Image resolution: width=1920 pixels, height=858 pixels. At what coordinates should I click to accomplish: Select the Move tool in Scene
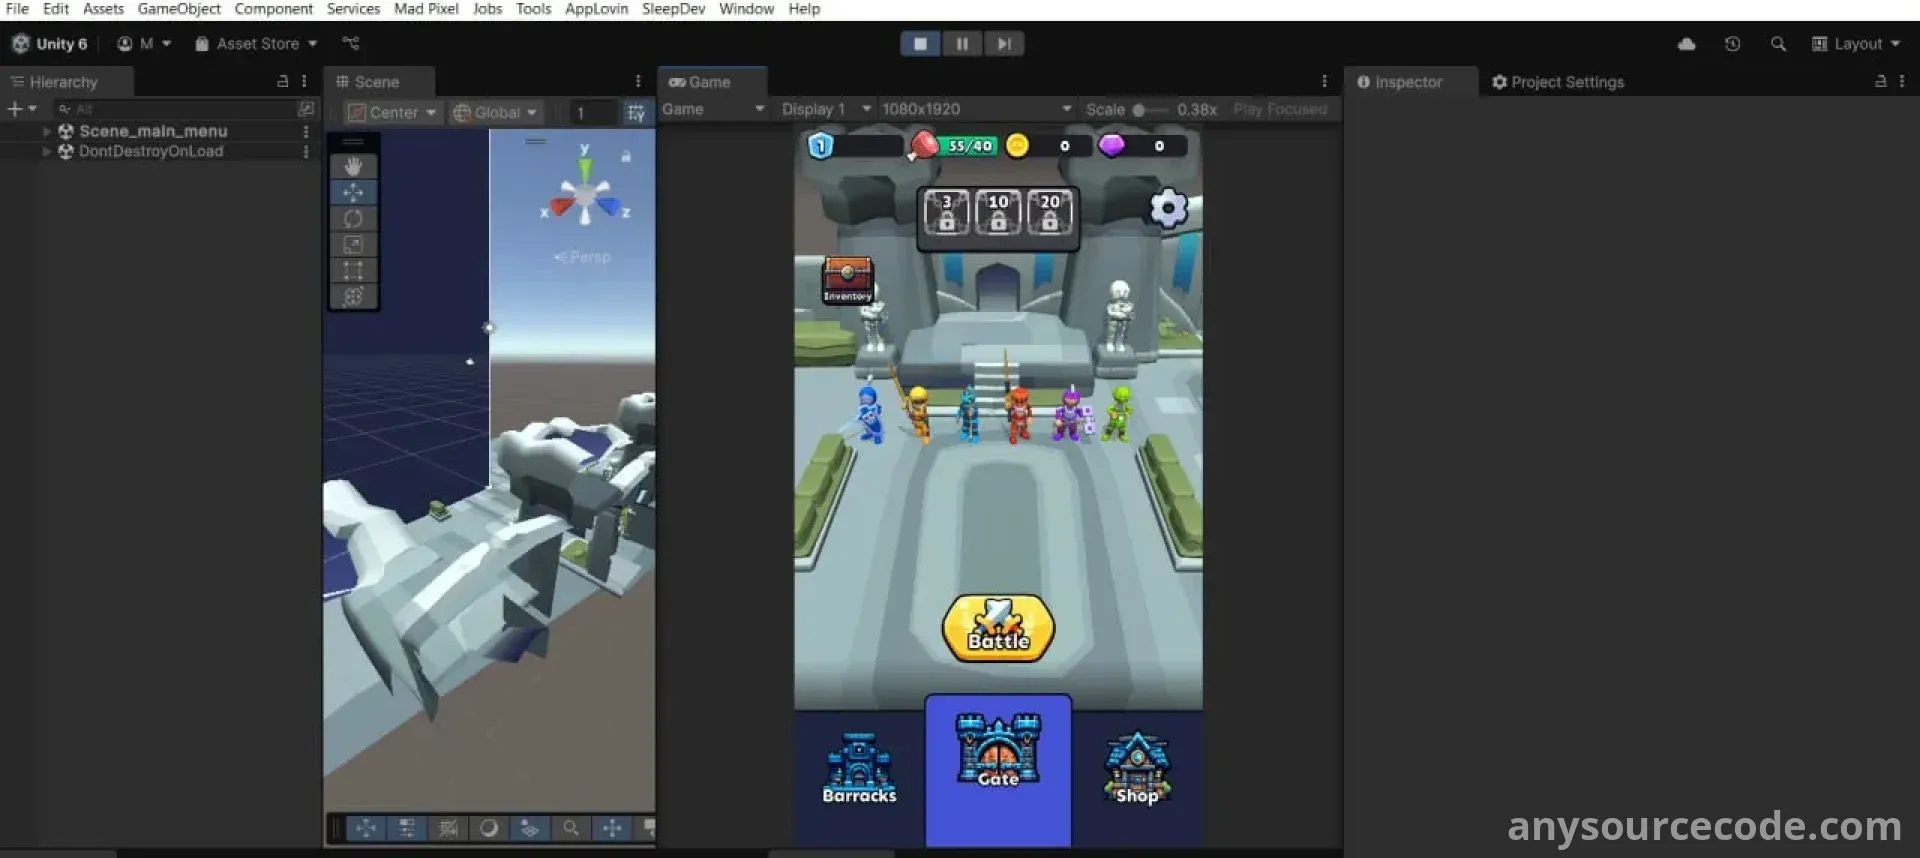tap(353, 192)
